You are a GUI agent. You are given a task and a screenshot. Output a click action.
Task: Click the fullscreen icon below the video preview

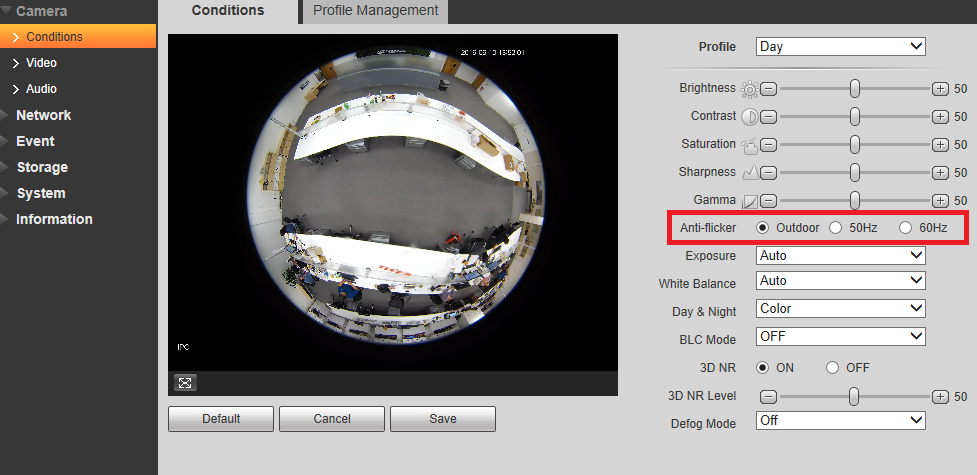pos(185,383)
